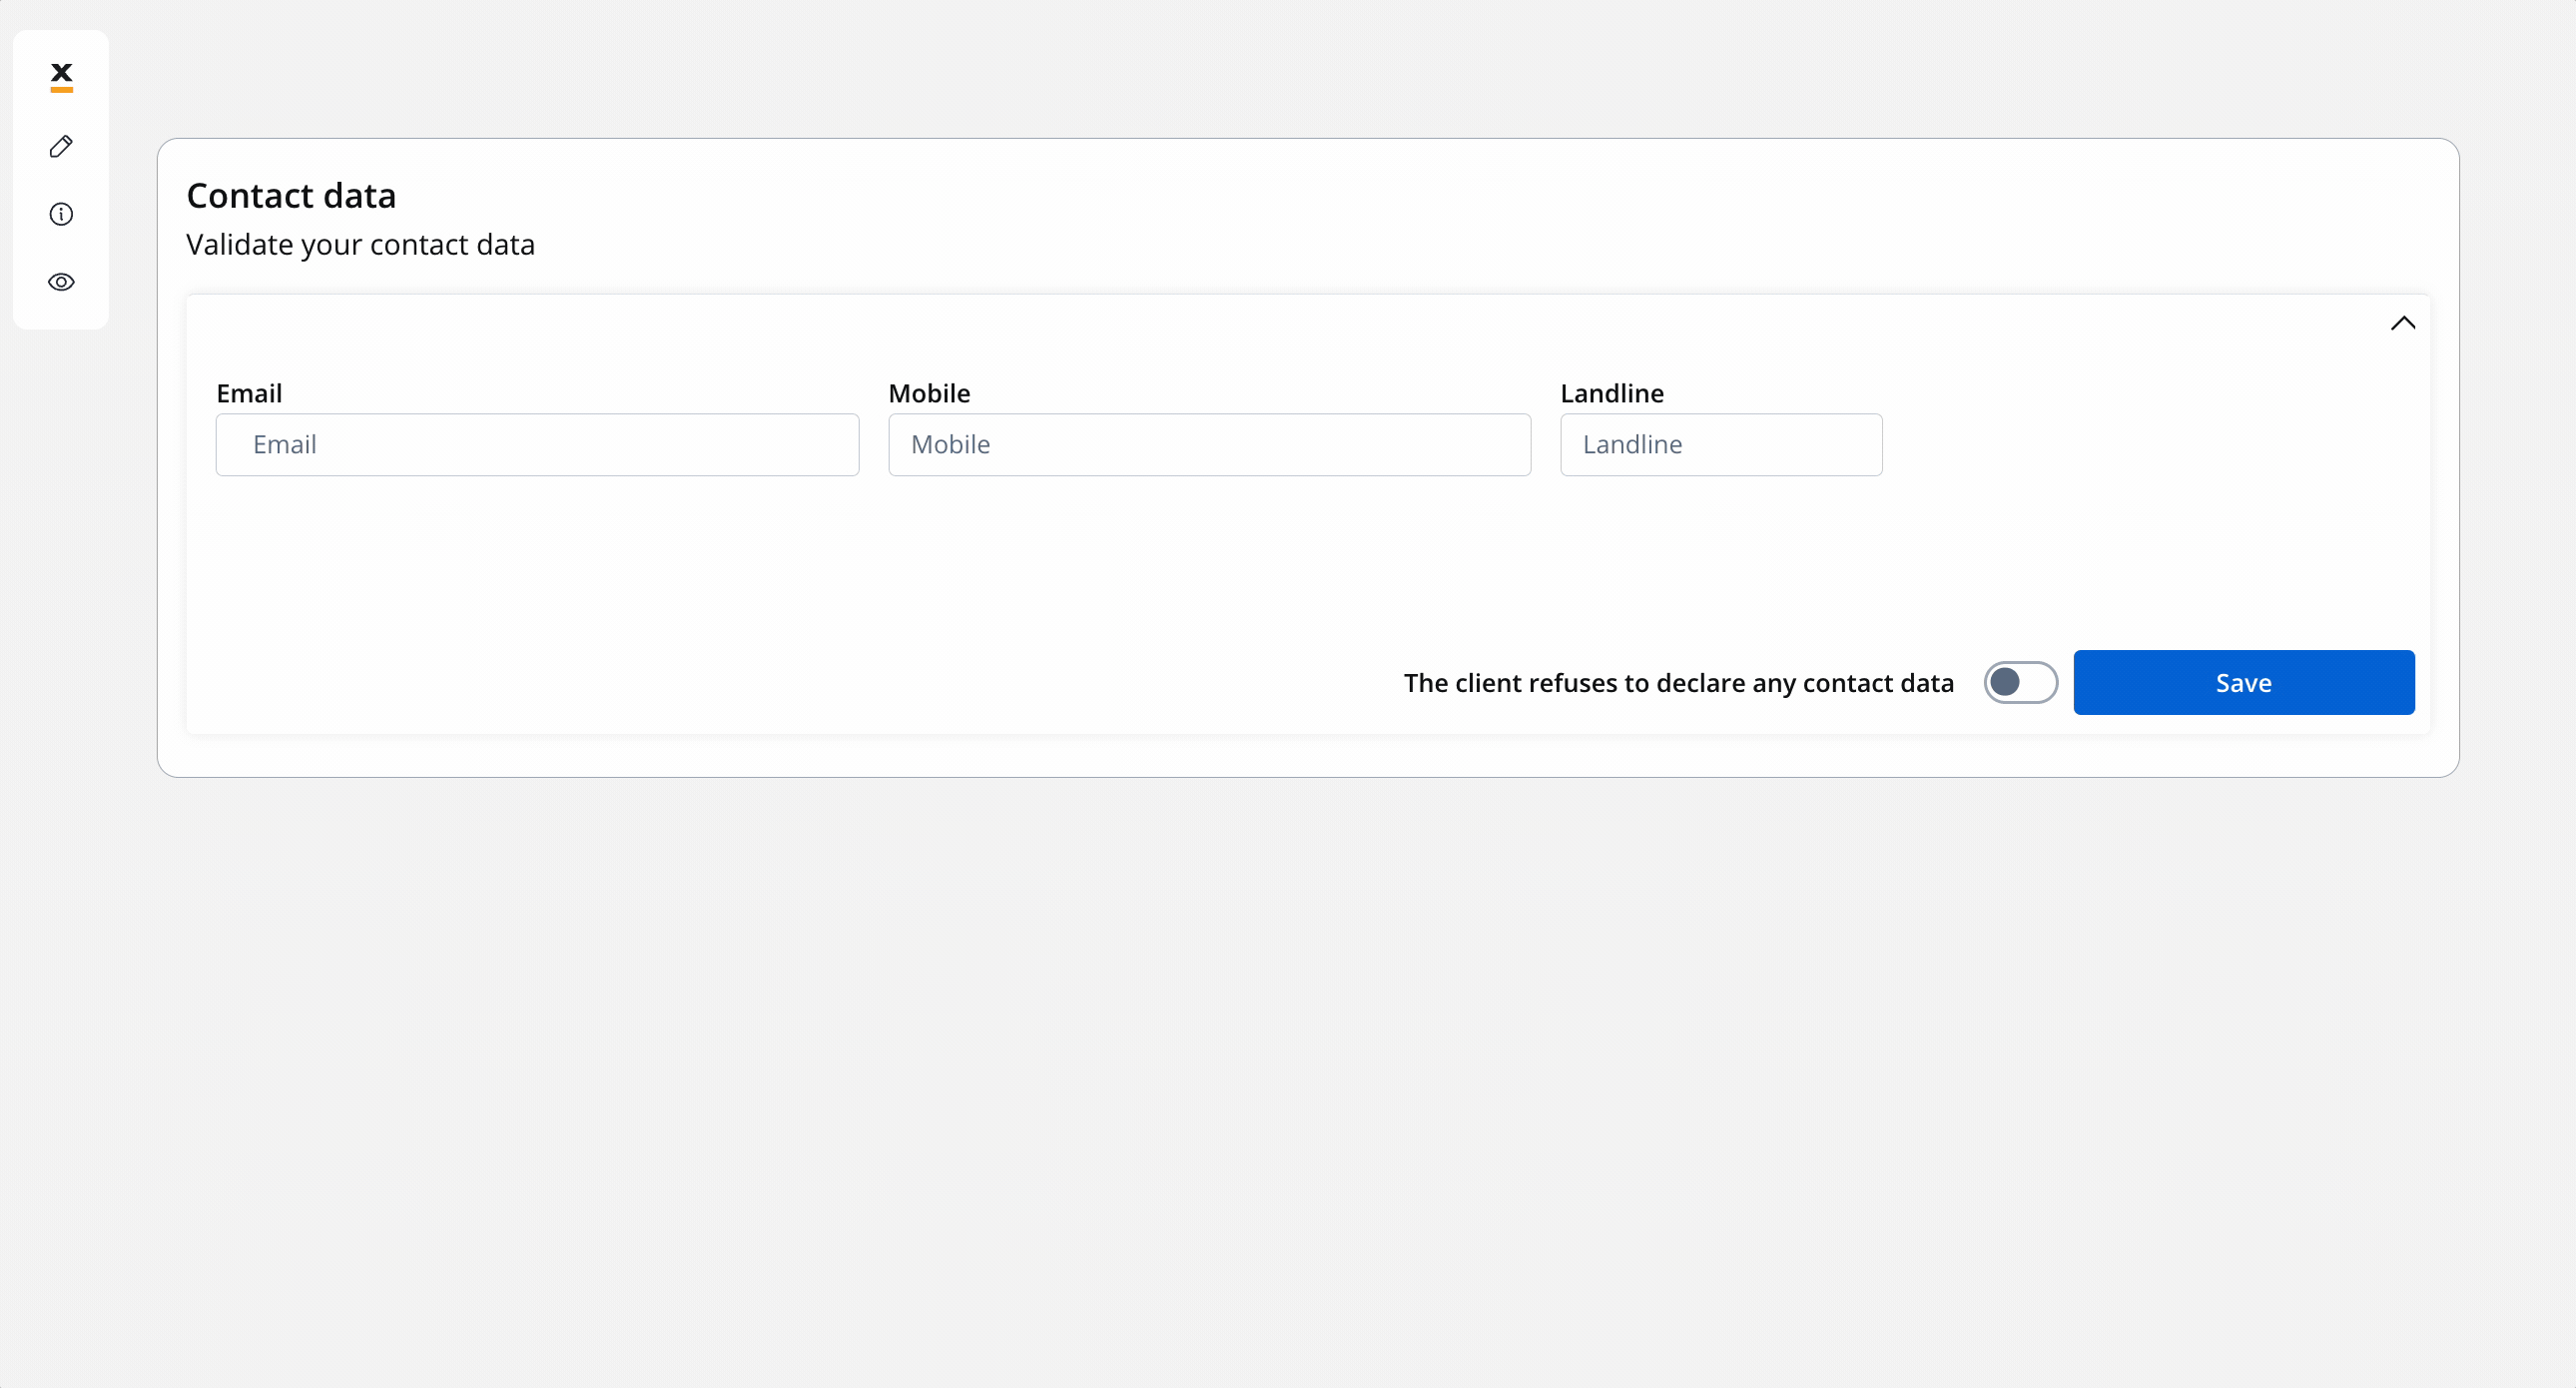Click the Landline field label
This screenshot has width=2576, height=1388.
pos(1611,393)
